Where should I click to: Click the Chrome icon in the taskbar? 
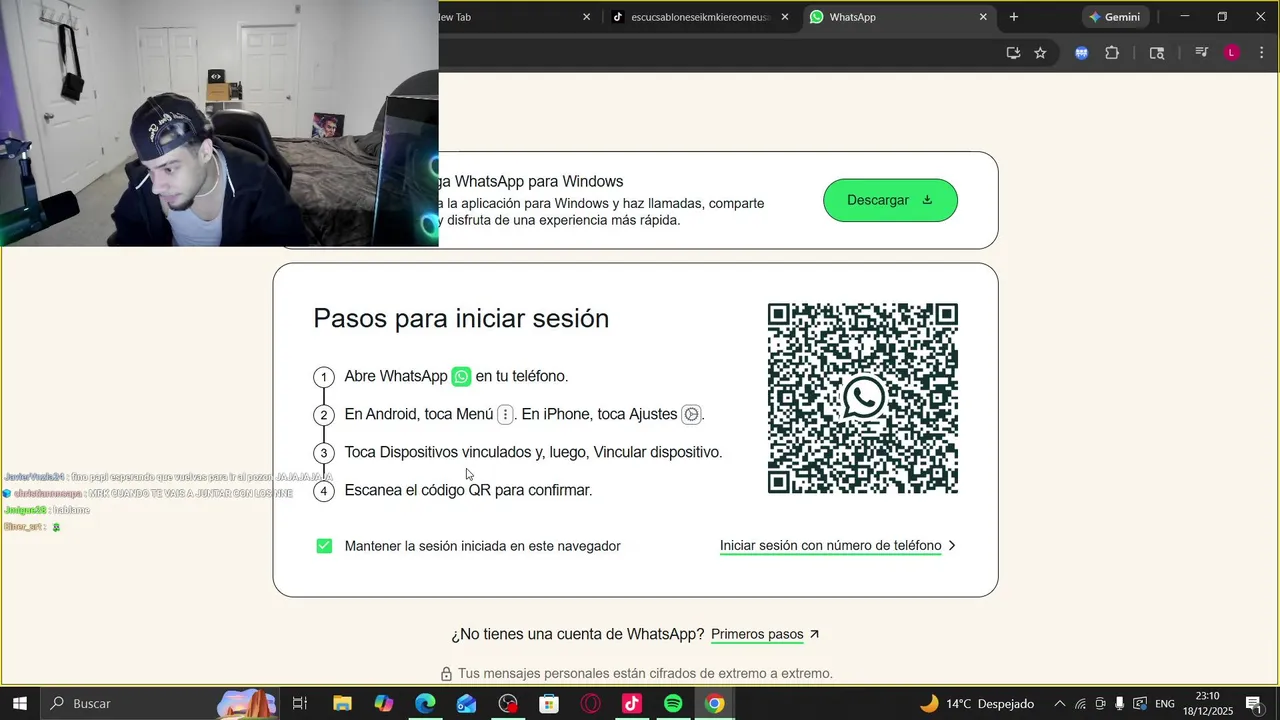[714, 704]
